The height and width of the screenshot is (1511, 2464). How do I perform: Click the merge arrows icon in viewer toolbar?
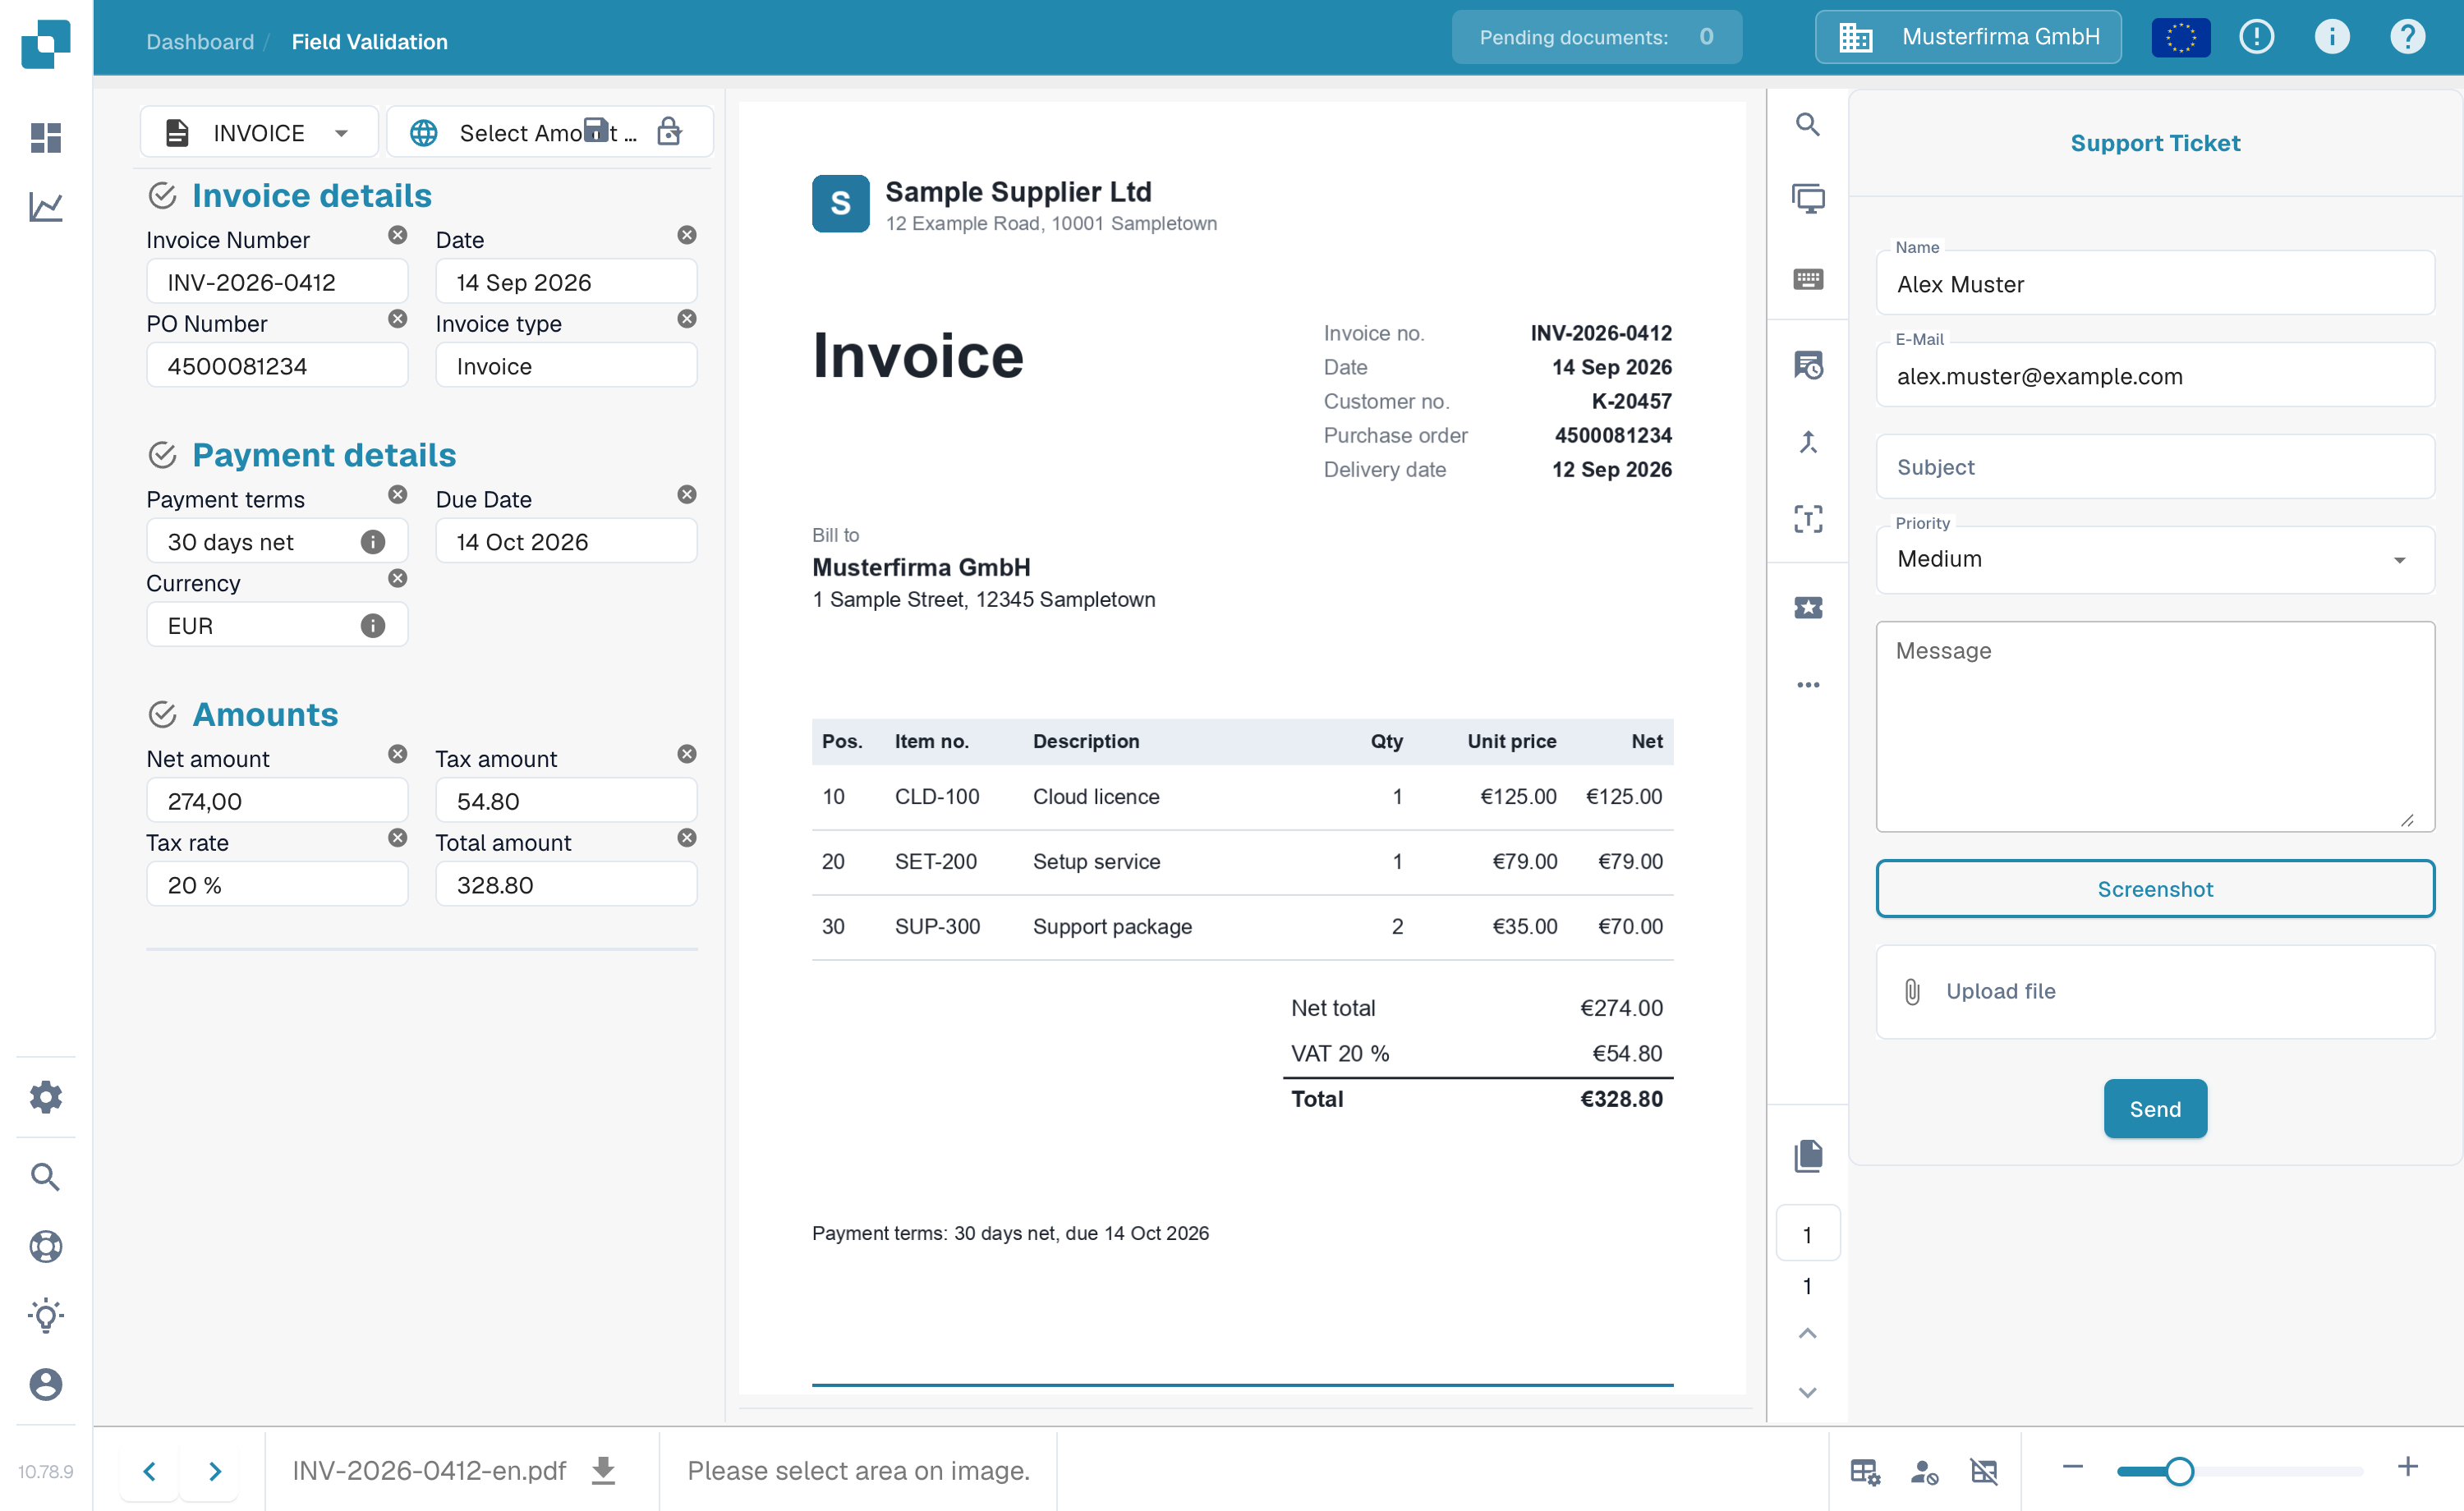click(1808, 441)
